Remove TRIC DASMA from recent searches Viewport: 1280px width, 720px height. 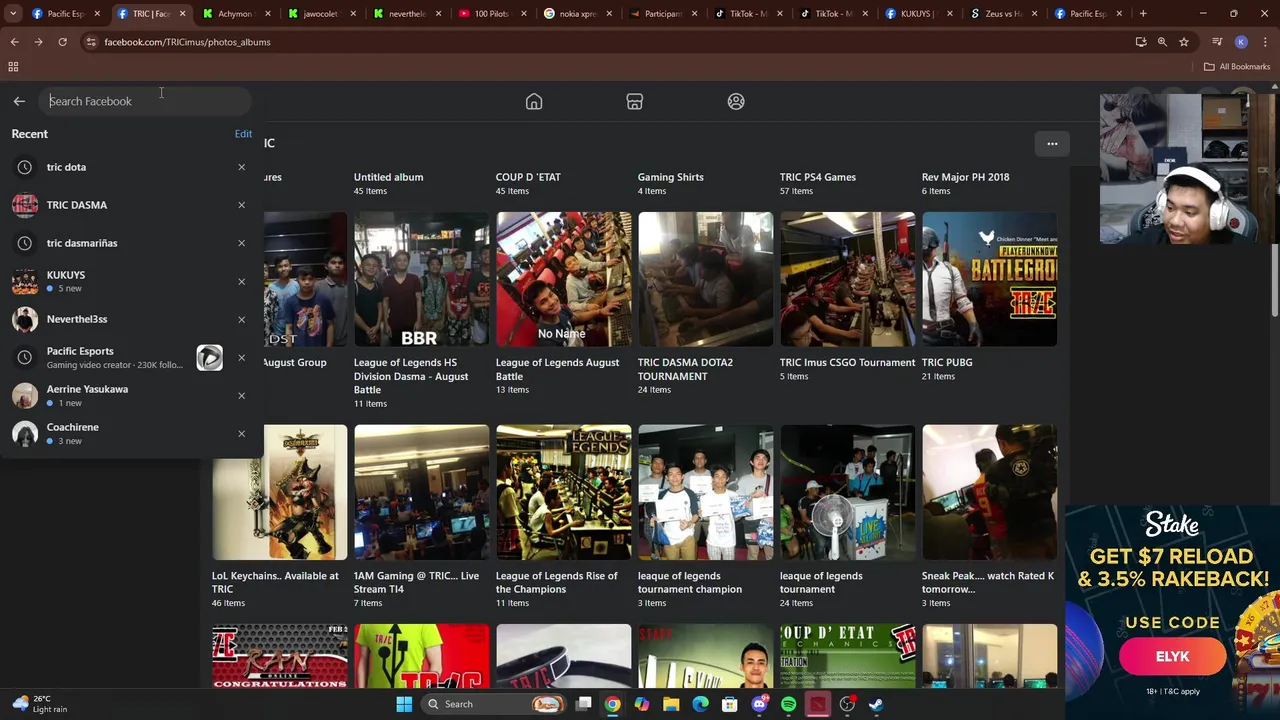241,205
